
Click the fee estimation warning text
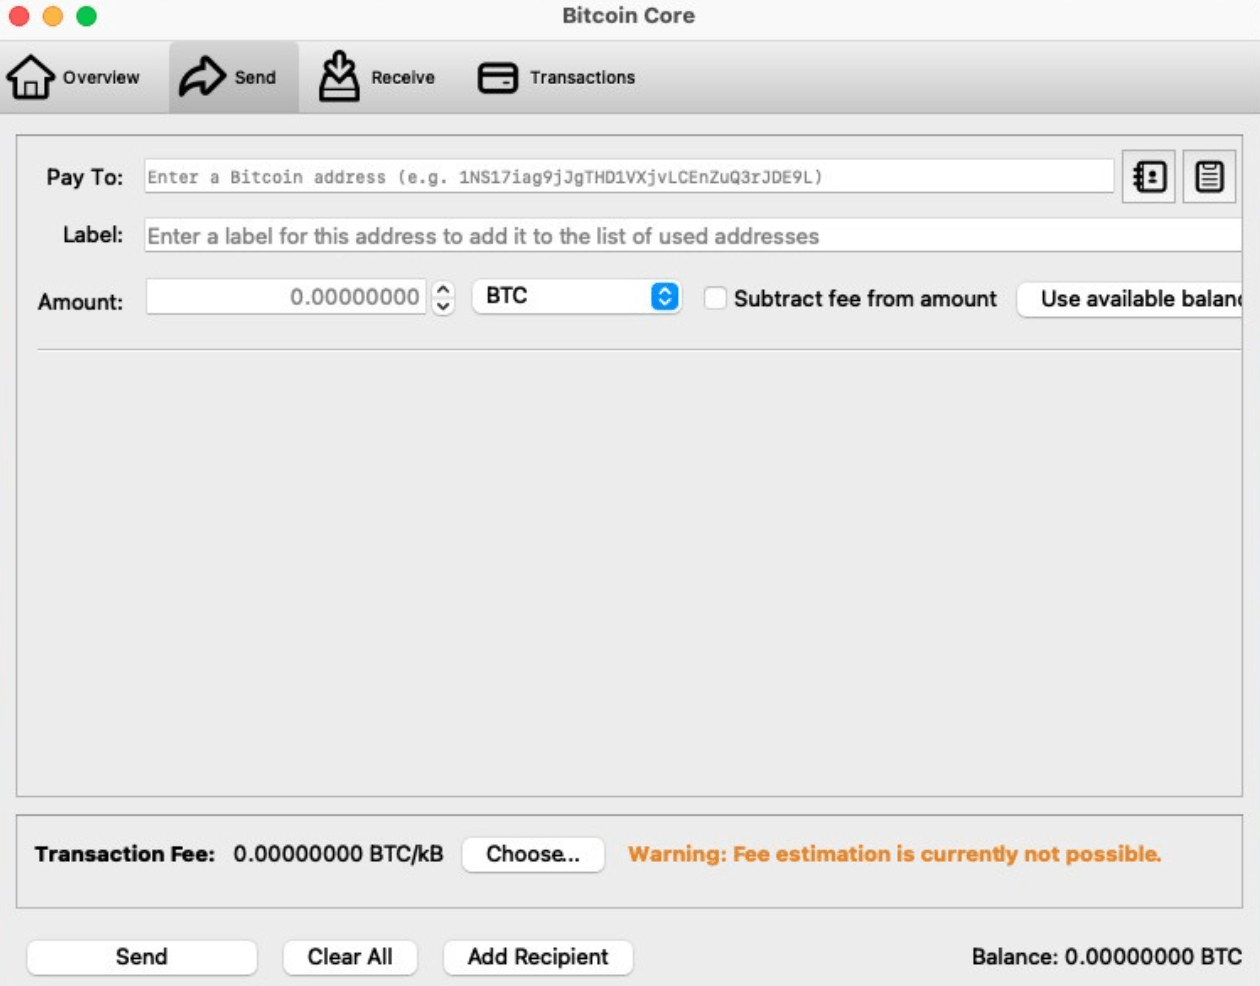(x=894, y=854)
